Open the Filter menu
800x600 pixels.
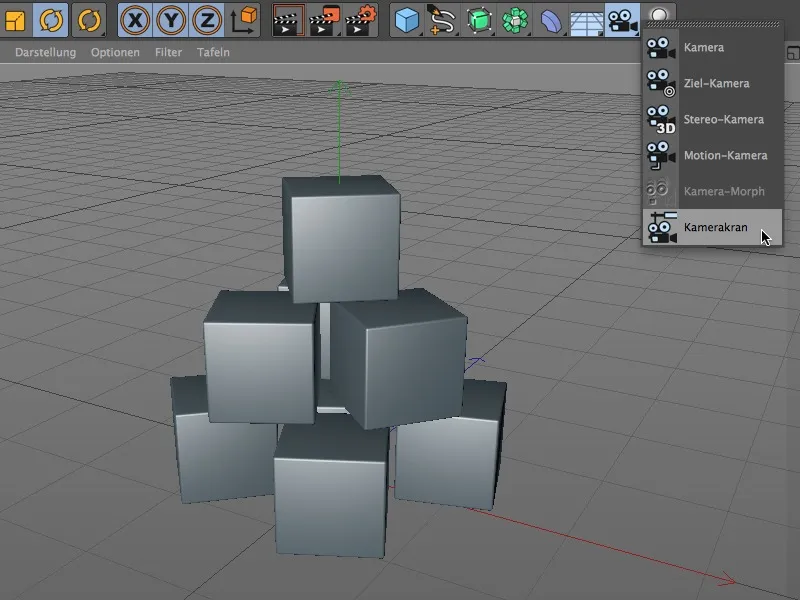pyautogui.click(x=168, y=52)
